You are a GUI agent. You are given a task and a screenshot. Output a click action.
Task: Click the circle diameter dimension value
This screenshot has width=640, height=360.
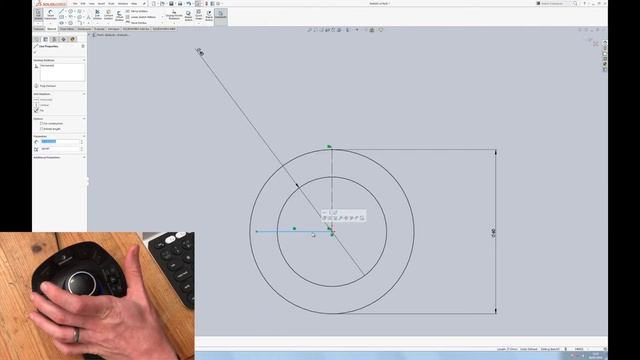[494, 233]
